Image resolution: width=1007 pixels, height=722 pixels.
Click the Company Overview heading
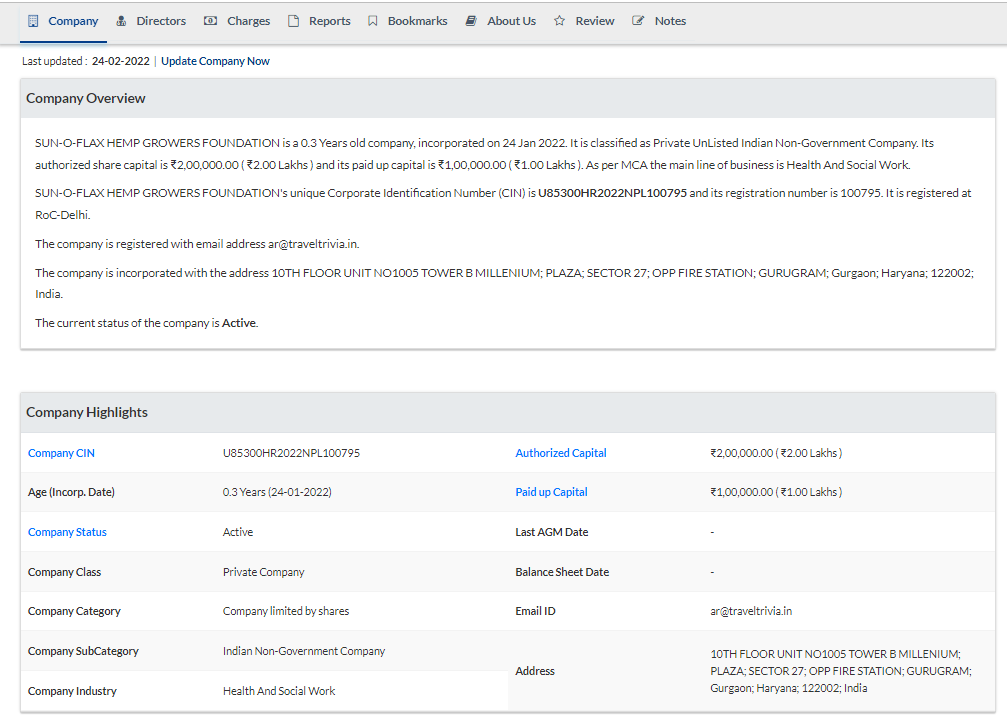[x=85, y=98]
